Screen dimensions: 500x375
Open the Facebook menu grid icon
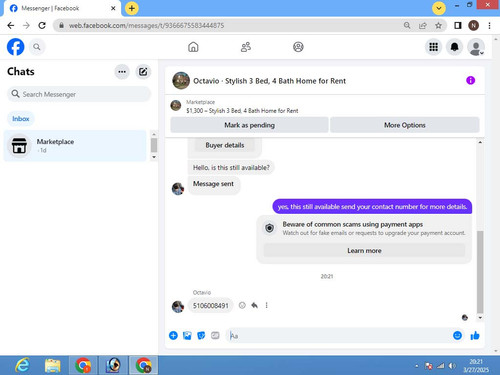tap(433, 47)
